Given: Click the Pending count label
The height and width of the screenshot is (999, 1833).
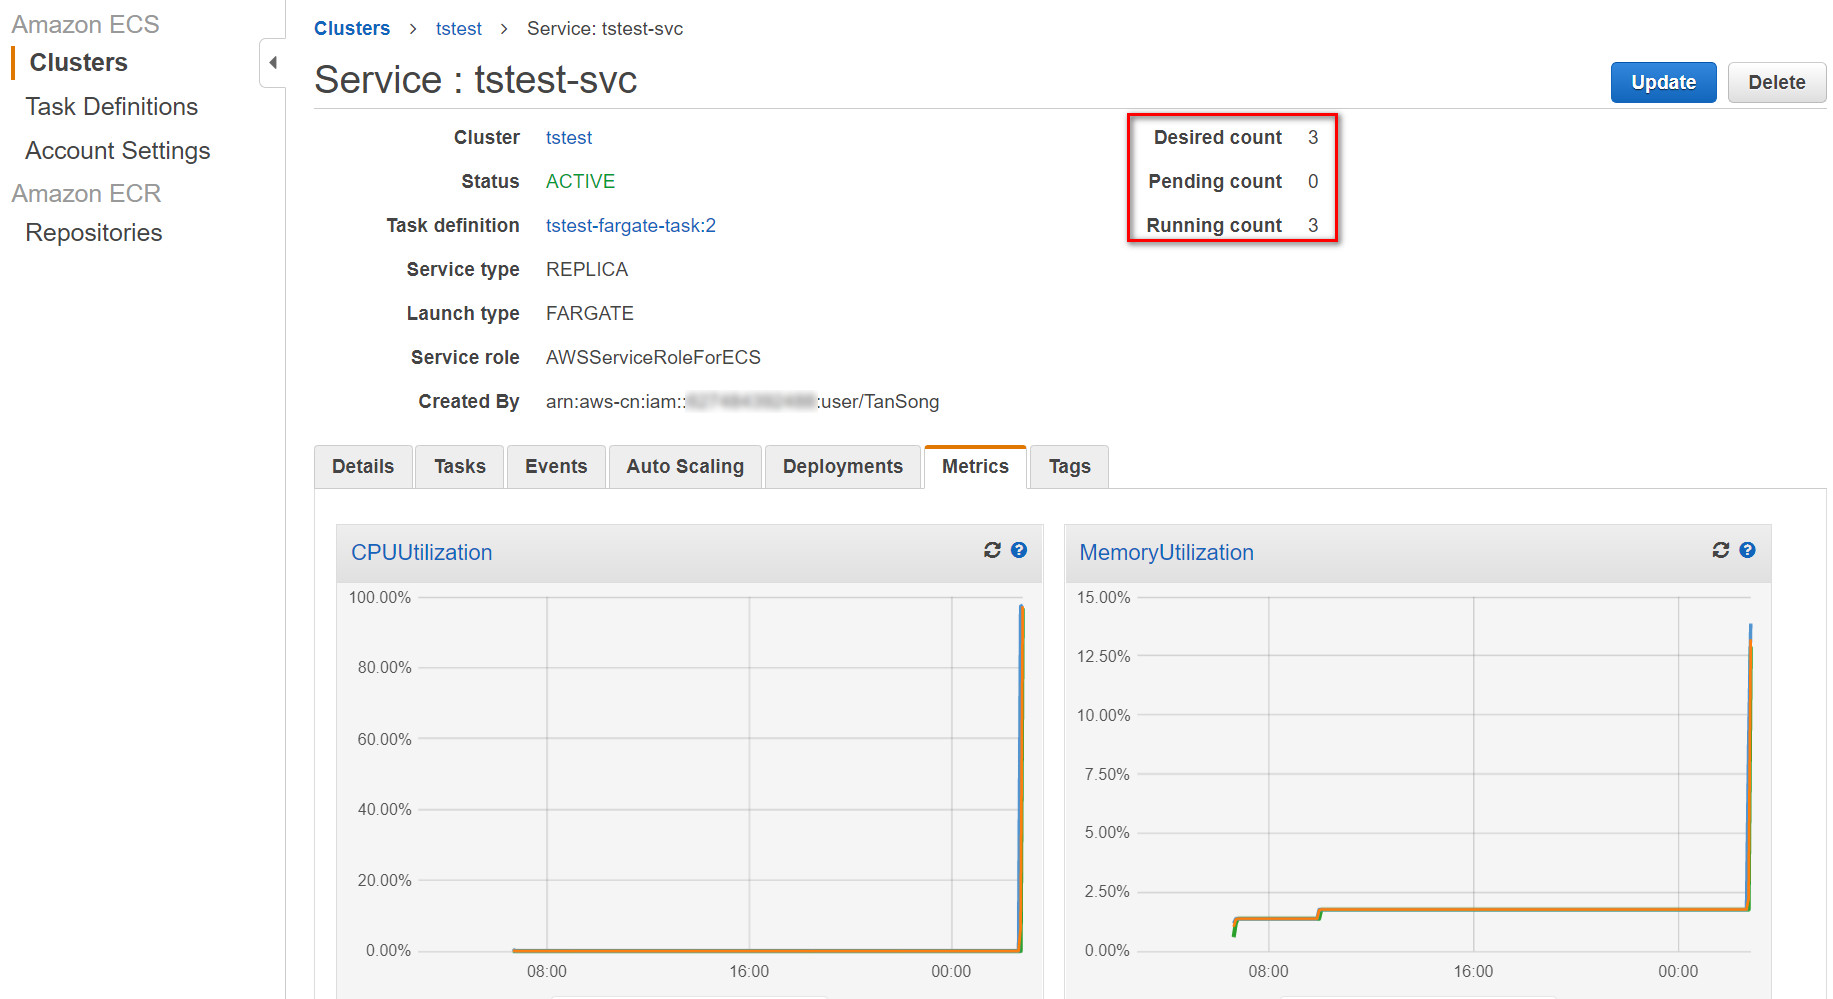Looking at the screenshot, I should coord(1215,182).
